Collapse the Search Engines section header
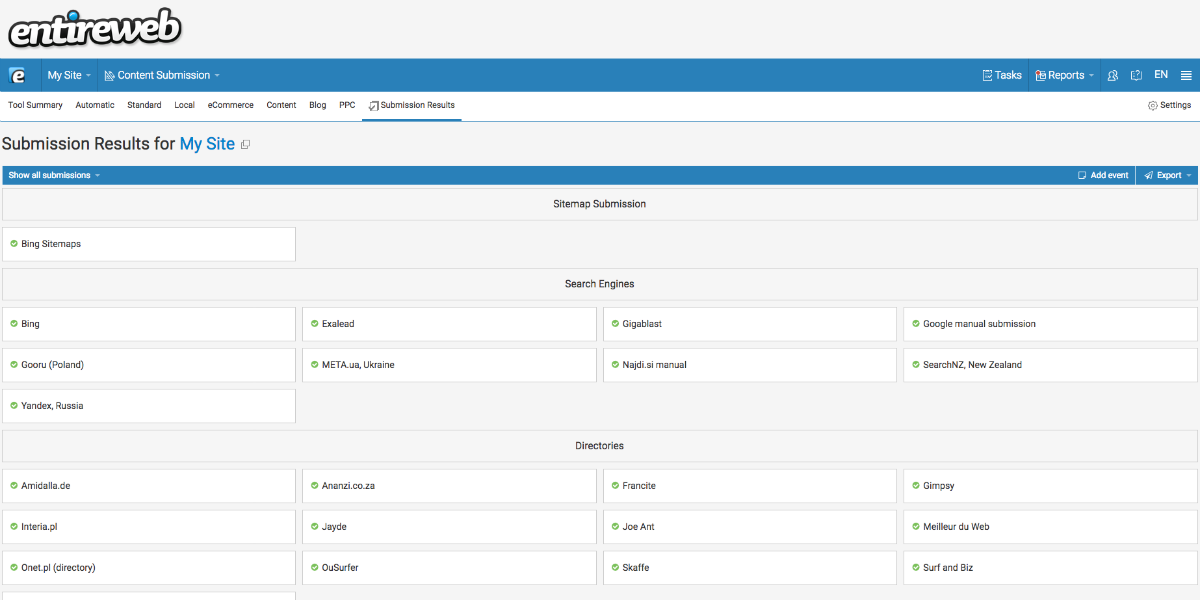The height and width of the screenshot is (600, 1200). pos(600,284)
